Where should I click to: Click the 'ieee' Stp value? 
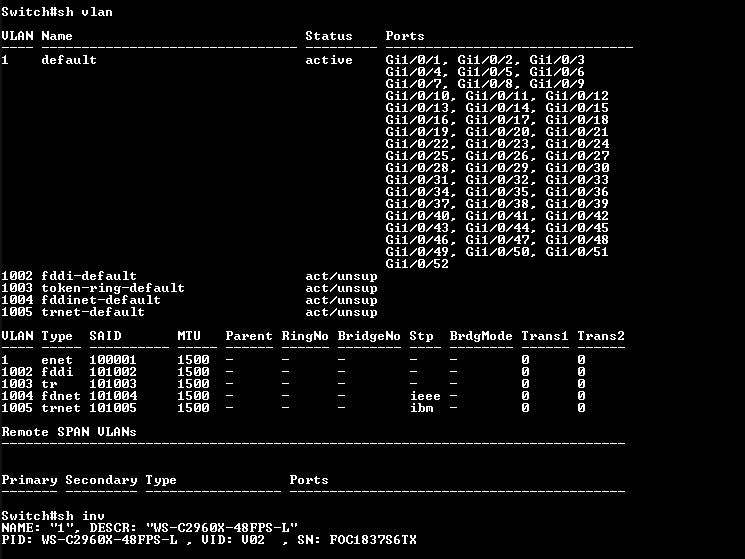pyautogui.click(x=425, y=396)
